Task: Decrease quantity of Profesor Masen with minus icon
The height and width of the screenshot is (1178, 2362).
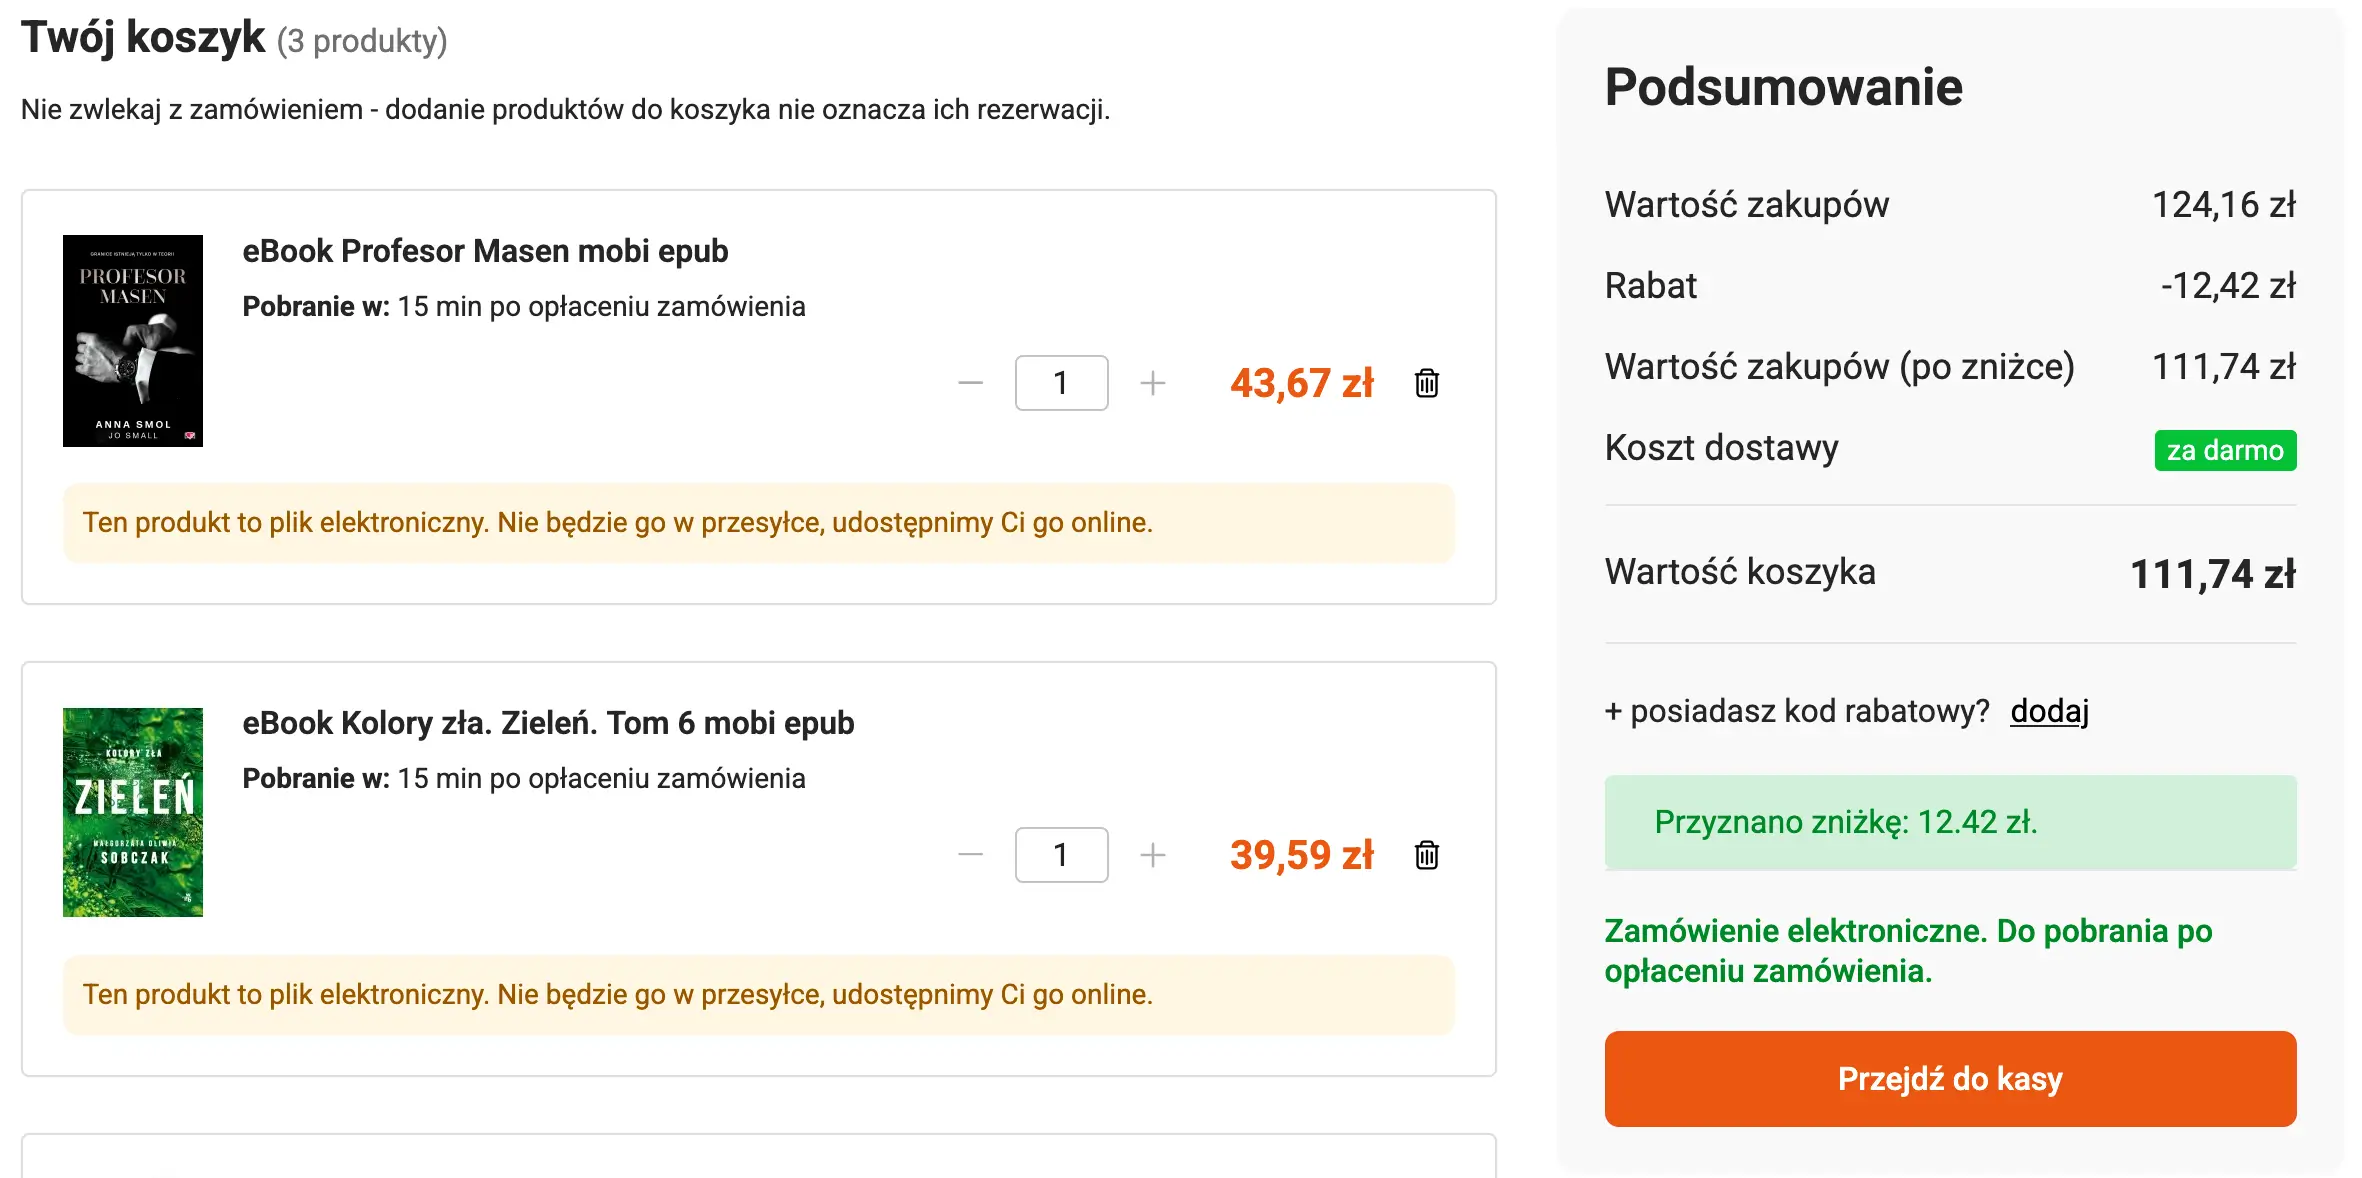Action: 968,383
